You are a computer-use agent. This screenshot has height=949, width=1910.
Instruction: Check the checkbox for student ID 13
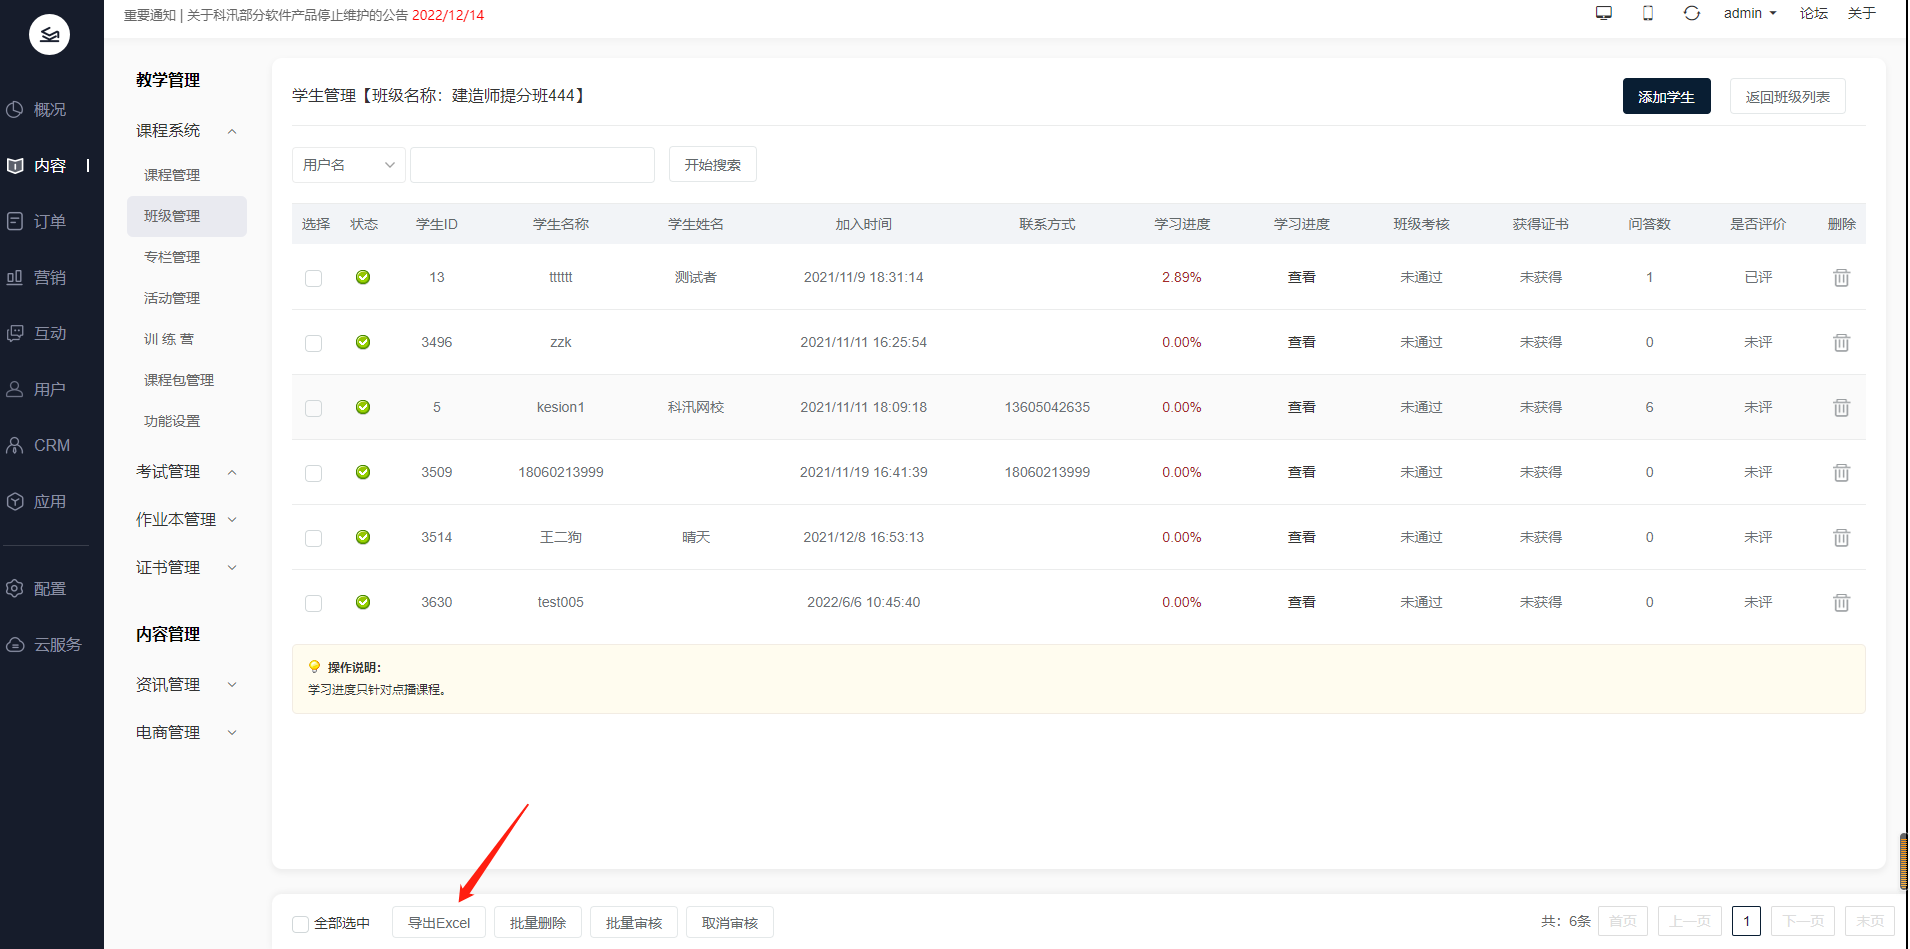[x=314, y=278]
